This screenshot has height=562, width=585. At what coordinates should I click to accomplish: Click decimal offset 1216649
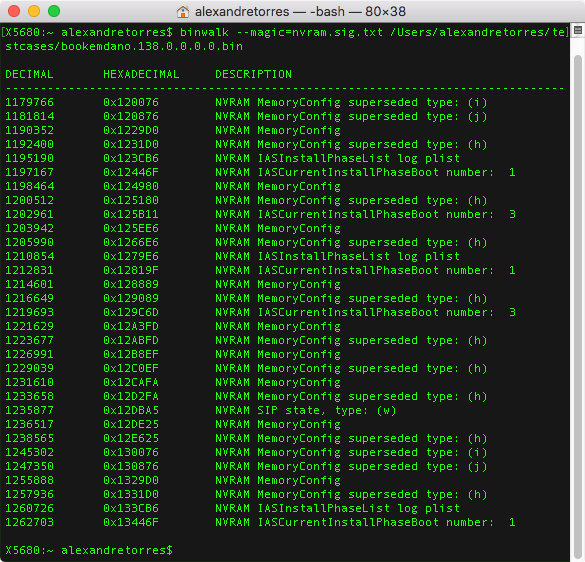tap(29, 298)
